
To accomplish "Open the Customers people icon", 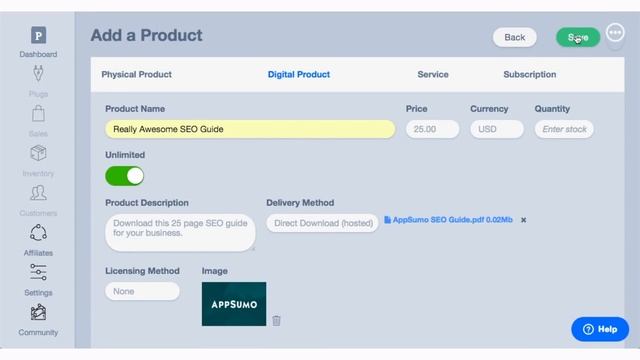I will [x=38, y=193].
